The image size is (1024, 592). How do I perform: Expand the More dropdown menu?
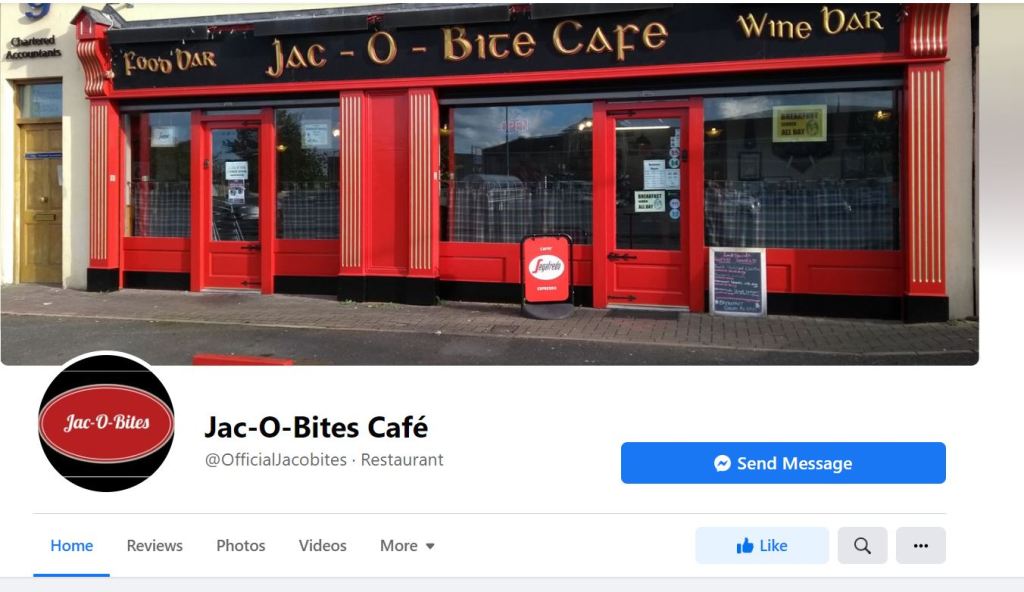click(408, 546)
